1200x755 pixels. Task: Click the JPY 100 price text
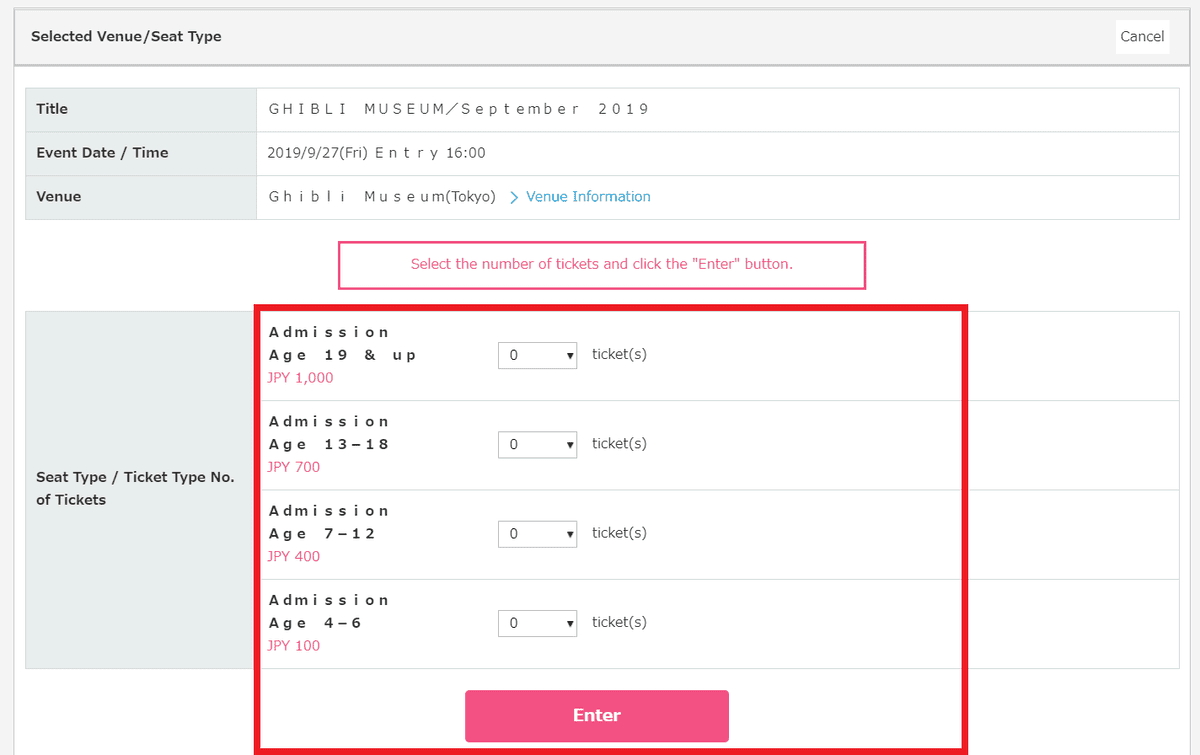coord(294,646)
